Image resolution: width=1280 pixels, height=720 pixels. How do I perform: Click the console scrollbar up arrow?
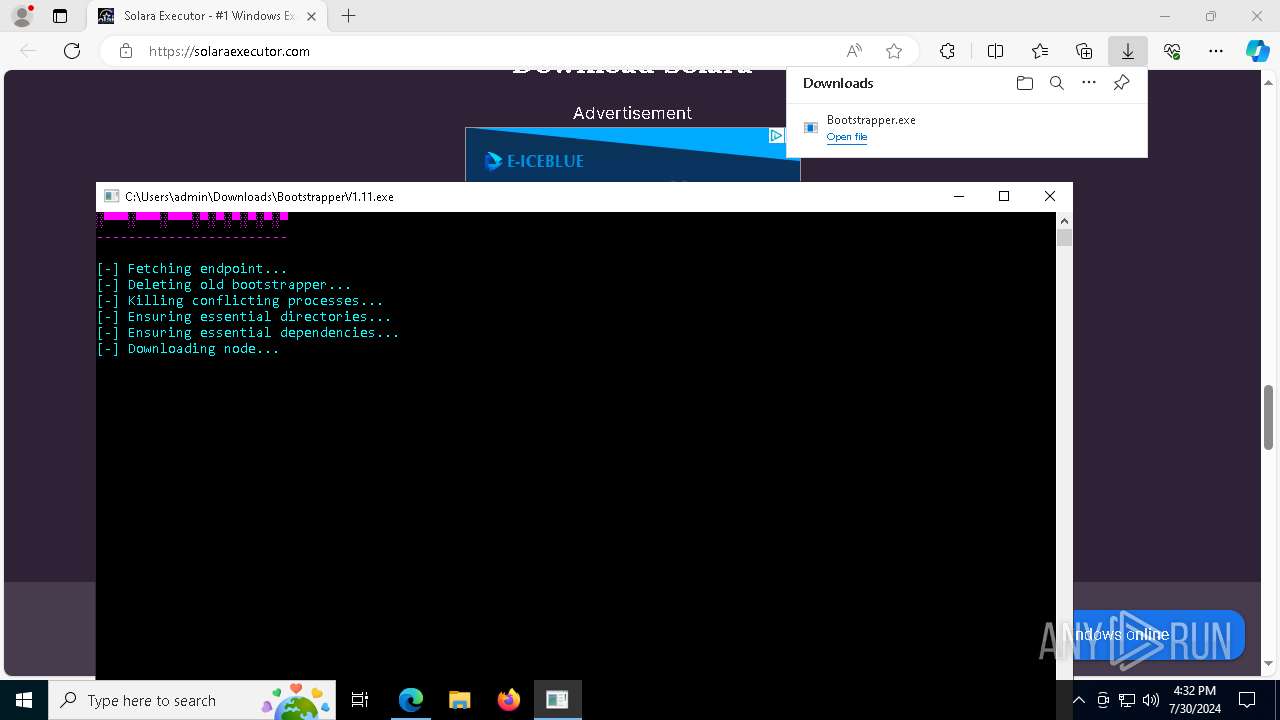click(1064, 220)
